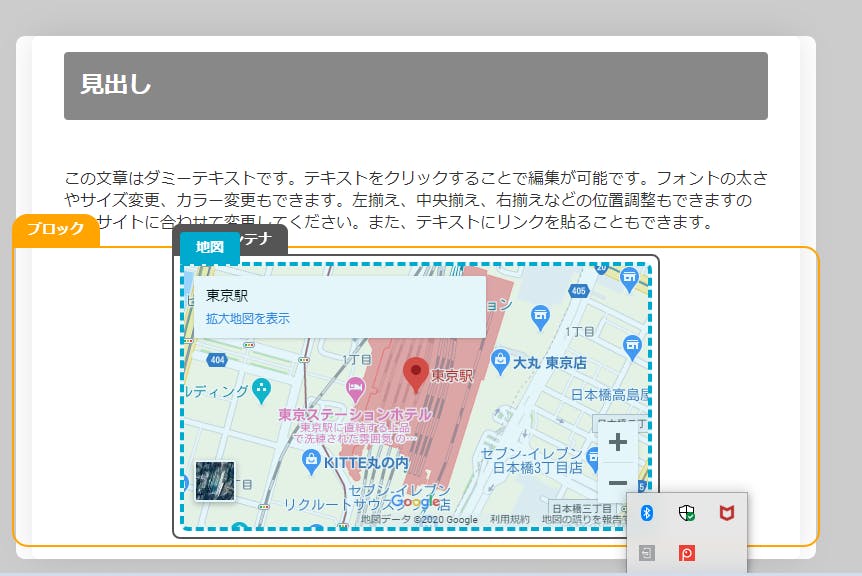This screenshot has width=862, height=576.
Task: Zoom out the map with minus button
Action: (x=617, y=483)
